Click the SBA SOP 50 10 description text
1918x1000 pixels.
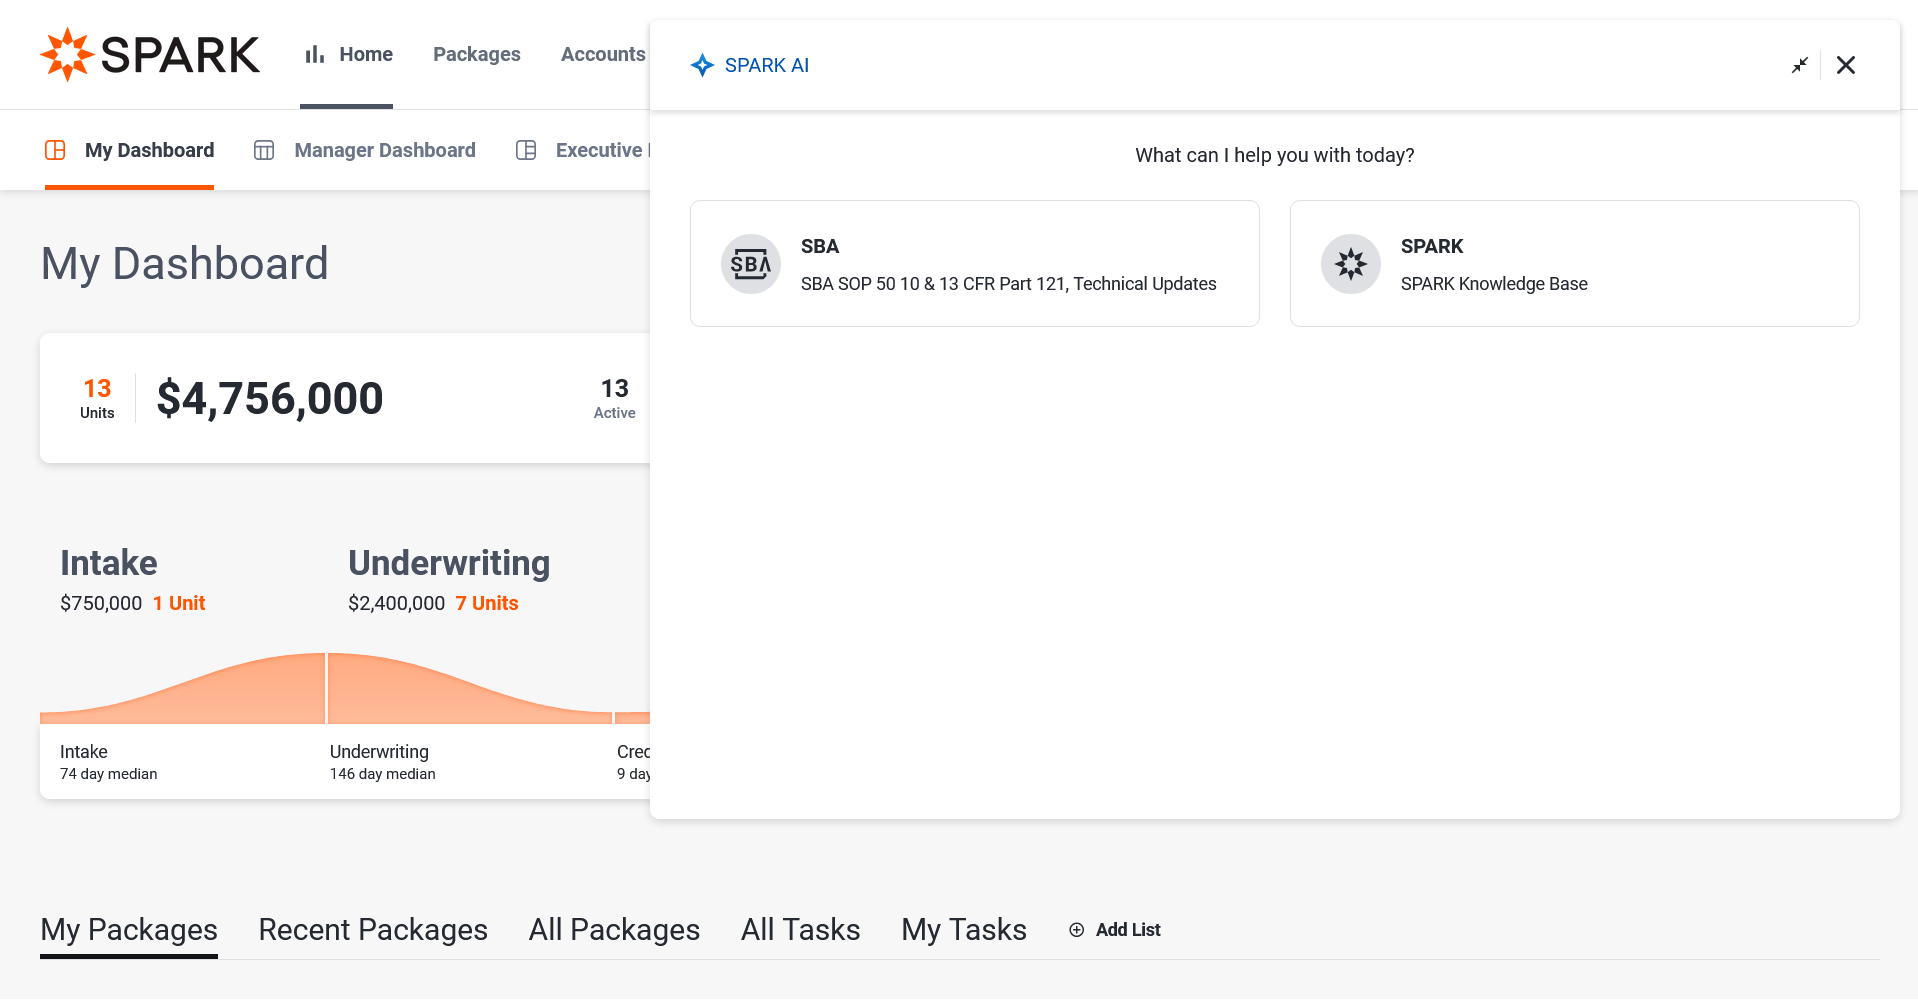(1009, 284)
